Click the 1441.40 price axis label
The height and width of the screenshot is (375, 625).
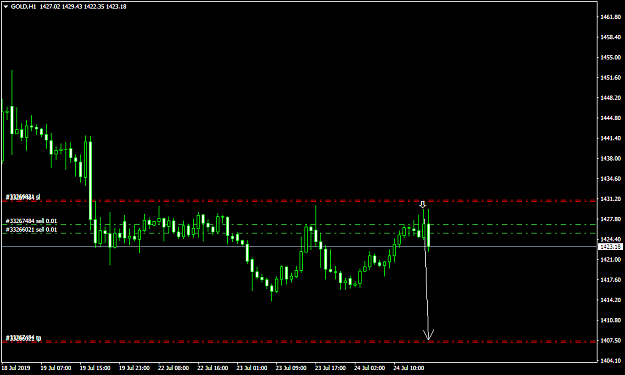point(610,138)
